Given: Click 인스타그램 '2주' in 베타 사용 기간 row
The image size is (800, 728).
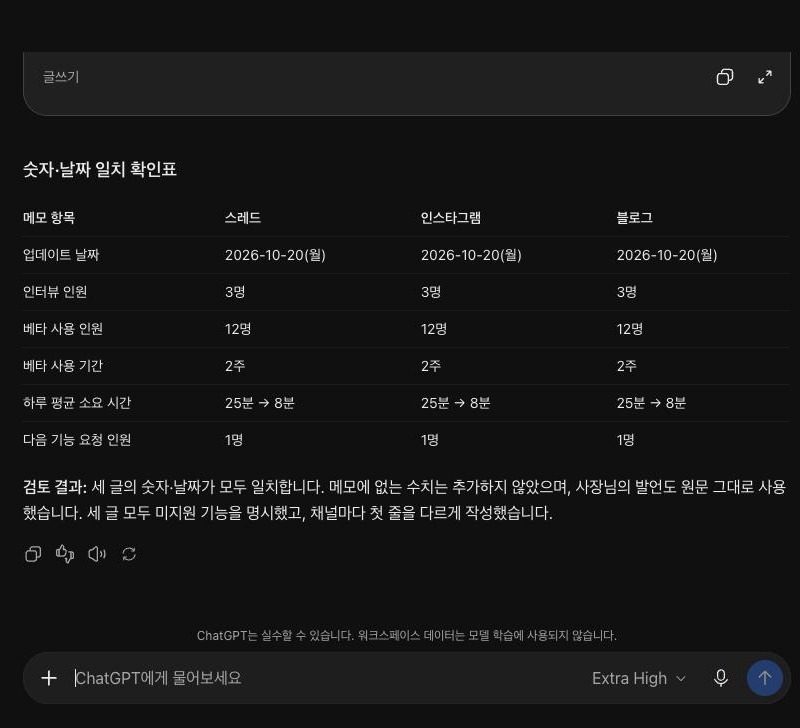Looking at the screenshot, I should click(x=431, y=366).
